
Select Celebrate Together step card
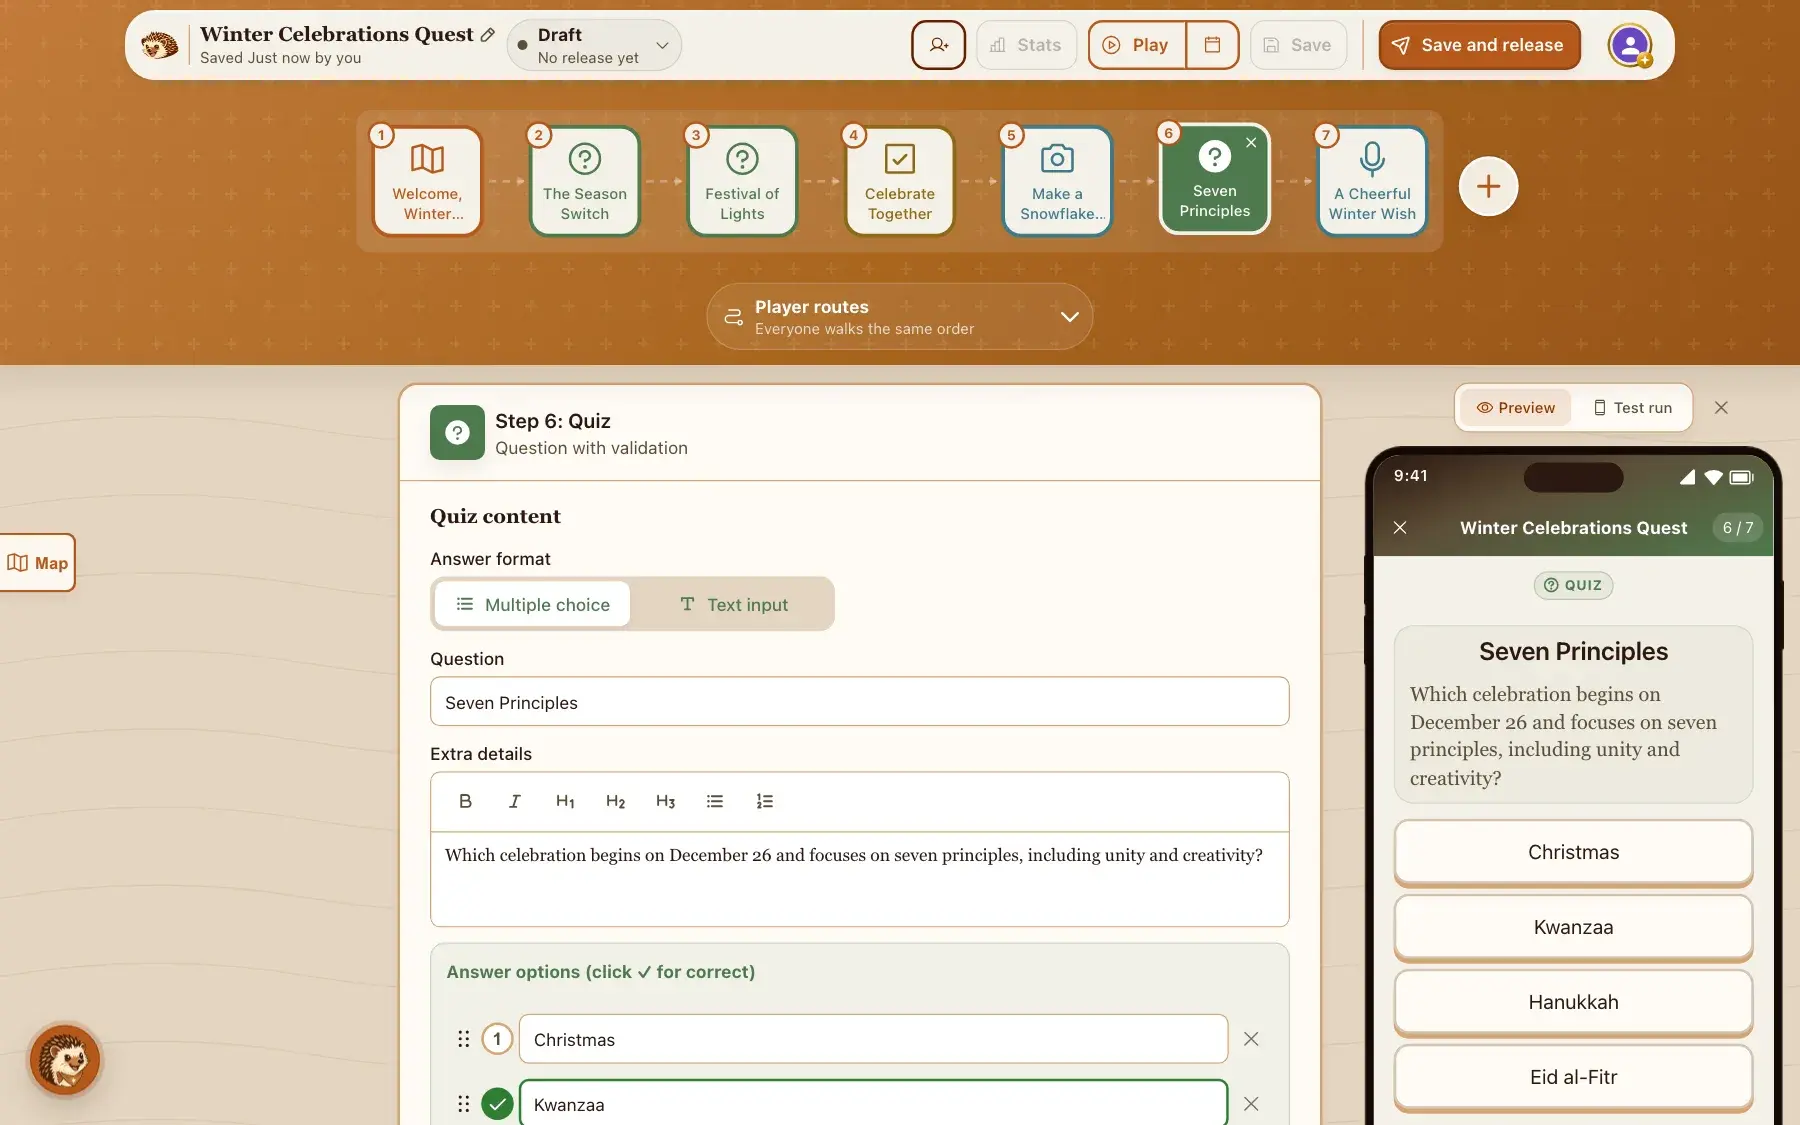(x=900, y=182)
